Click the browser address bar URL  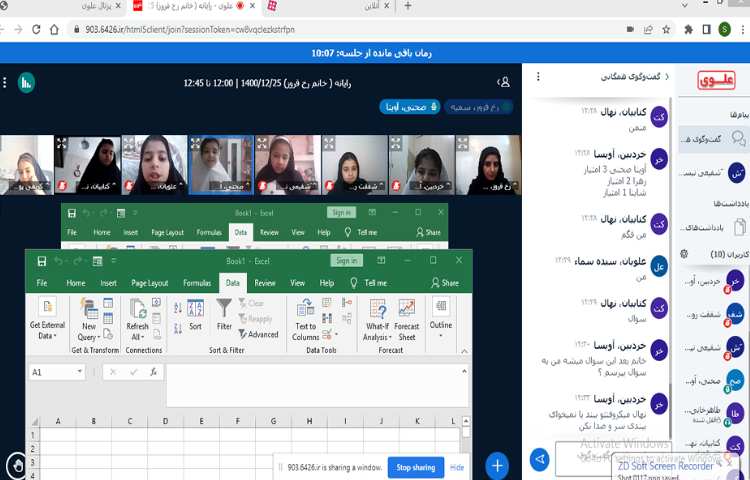(x=190, y=30)
